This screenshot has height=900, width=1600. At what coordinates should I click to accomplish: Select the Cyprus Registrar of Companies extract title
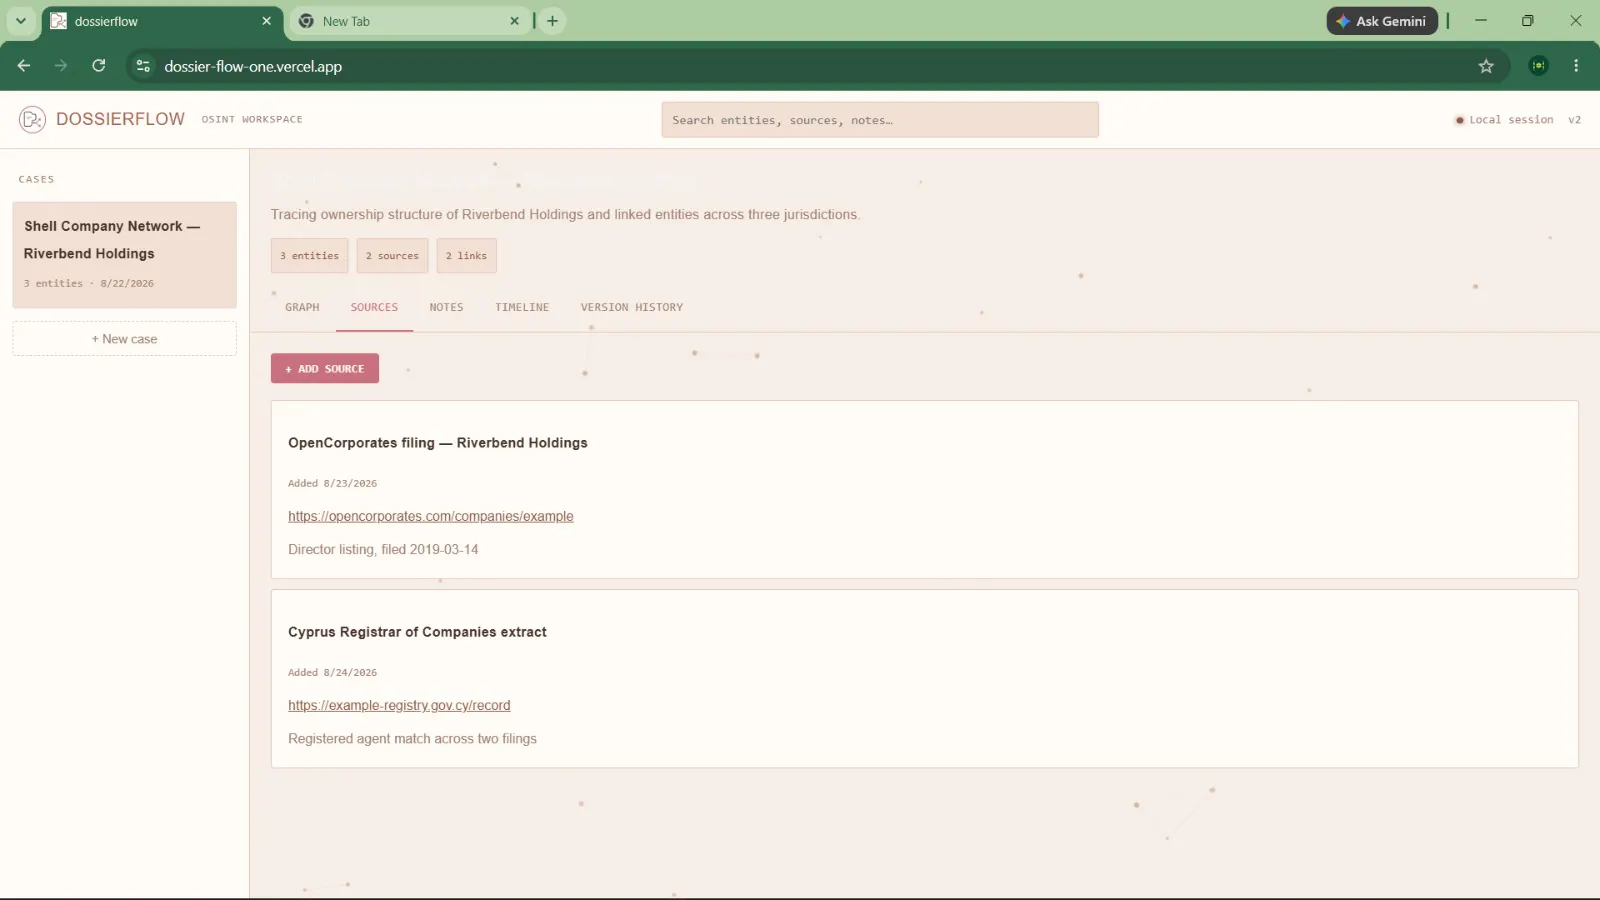[x=417, y=632]
